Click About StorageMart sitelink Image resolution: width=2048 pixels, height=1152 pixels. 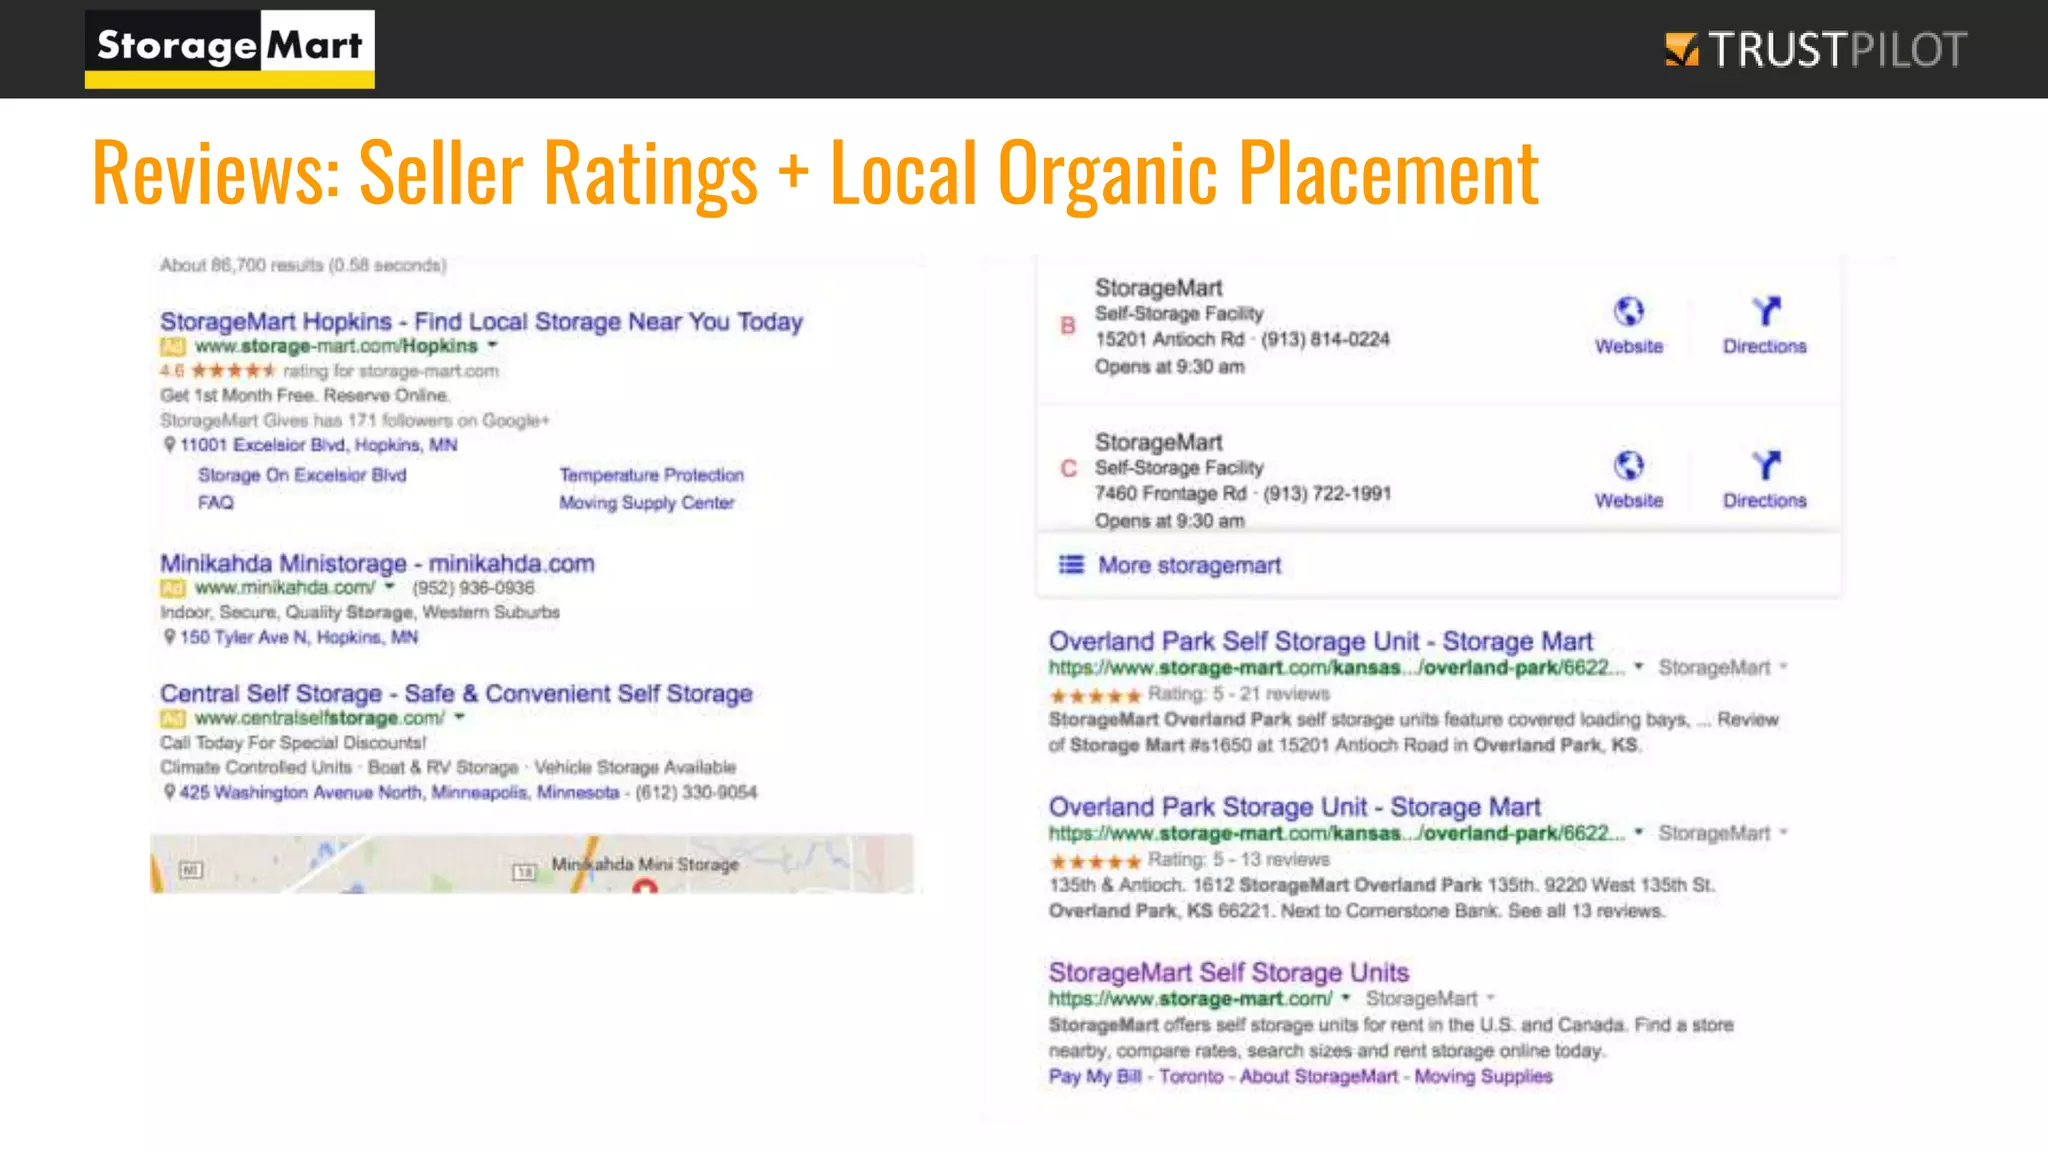1318,1076
